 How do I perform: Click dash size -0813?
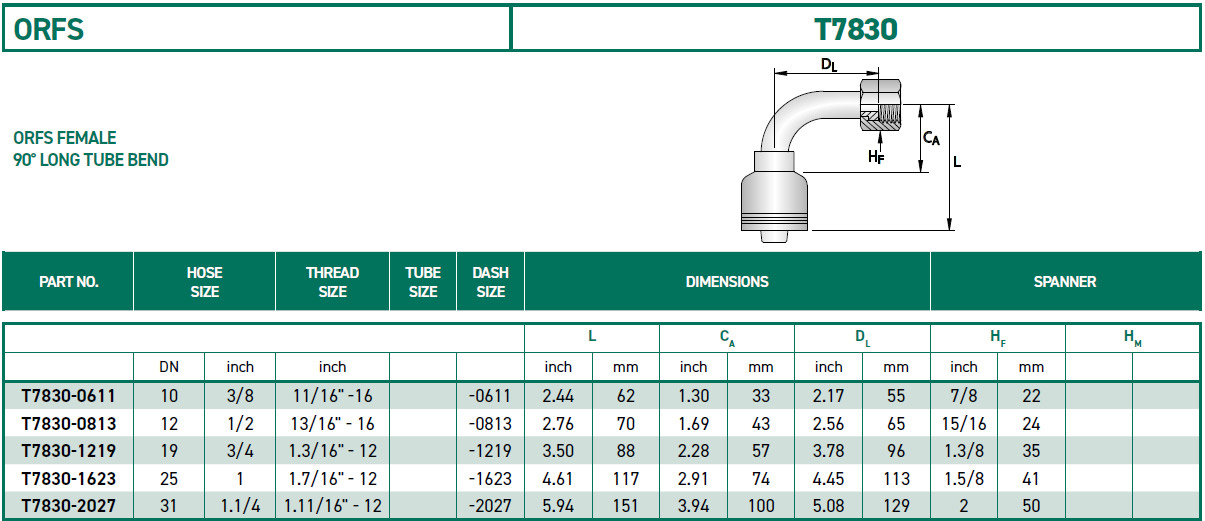click(490, 424)
